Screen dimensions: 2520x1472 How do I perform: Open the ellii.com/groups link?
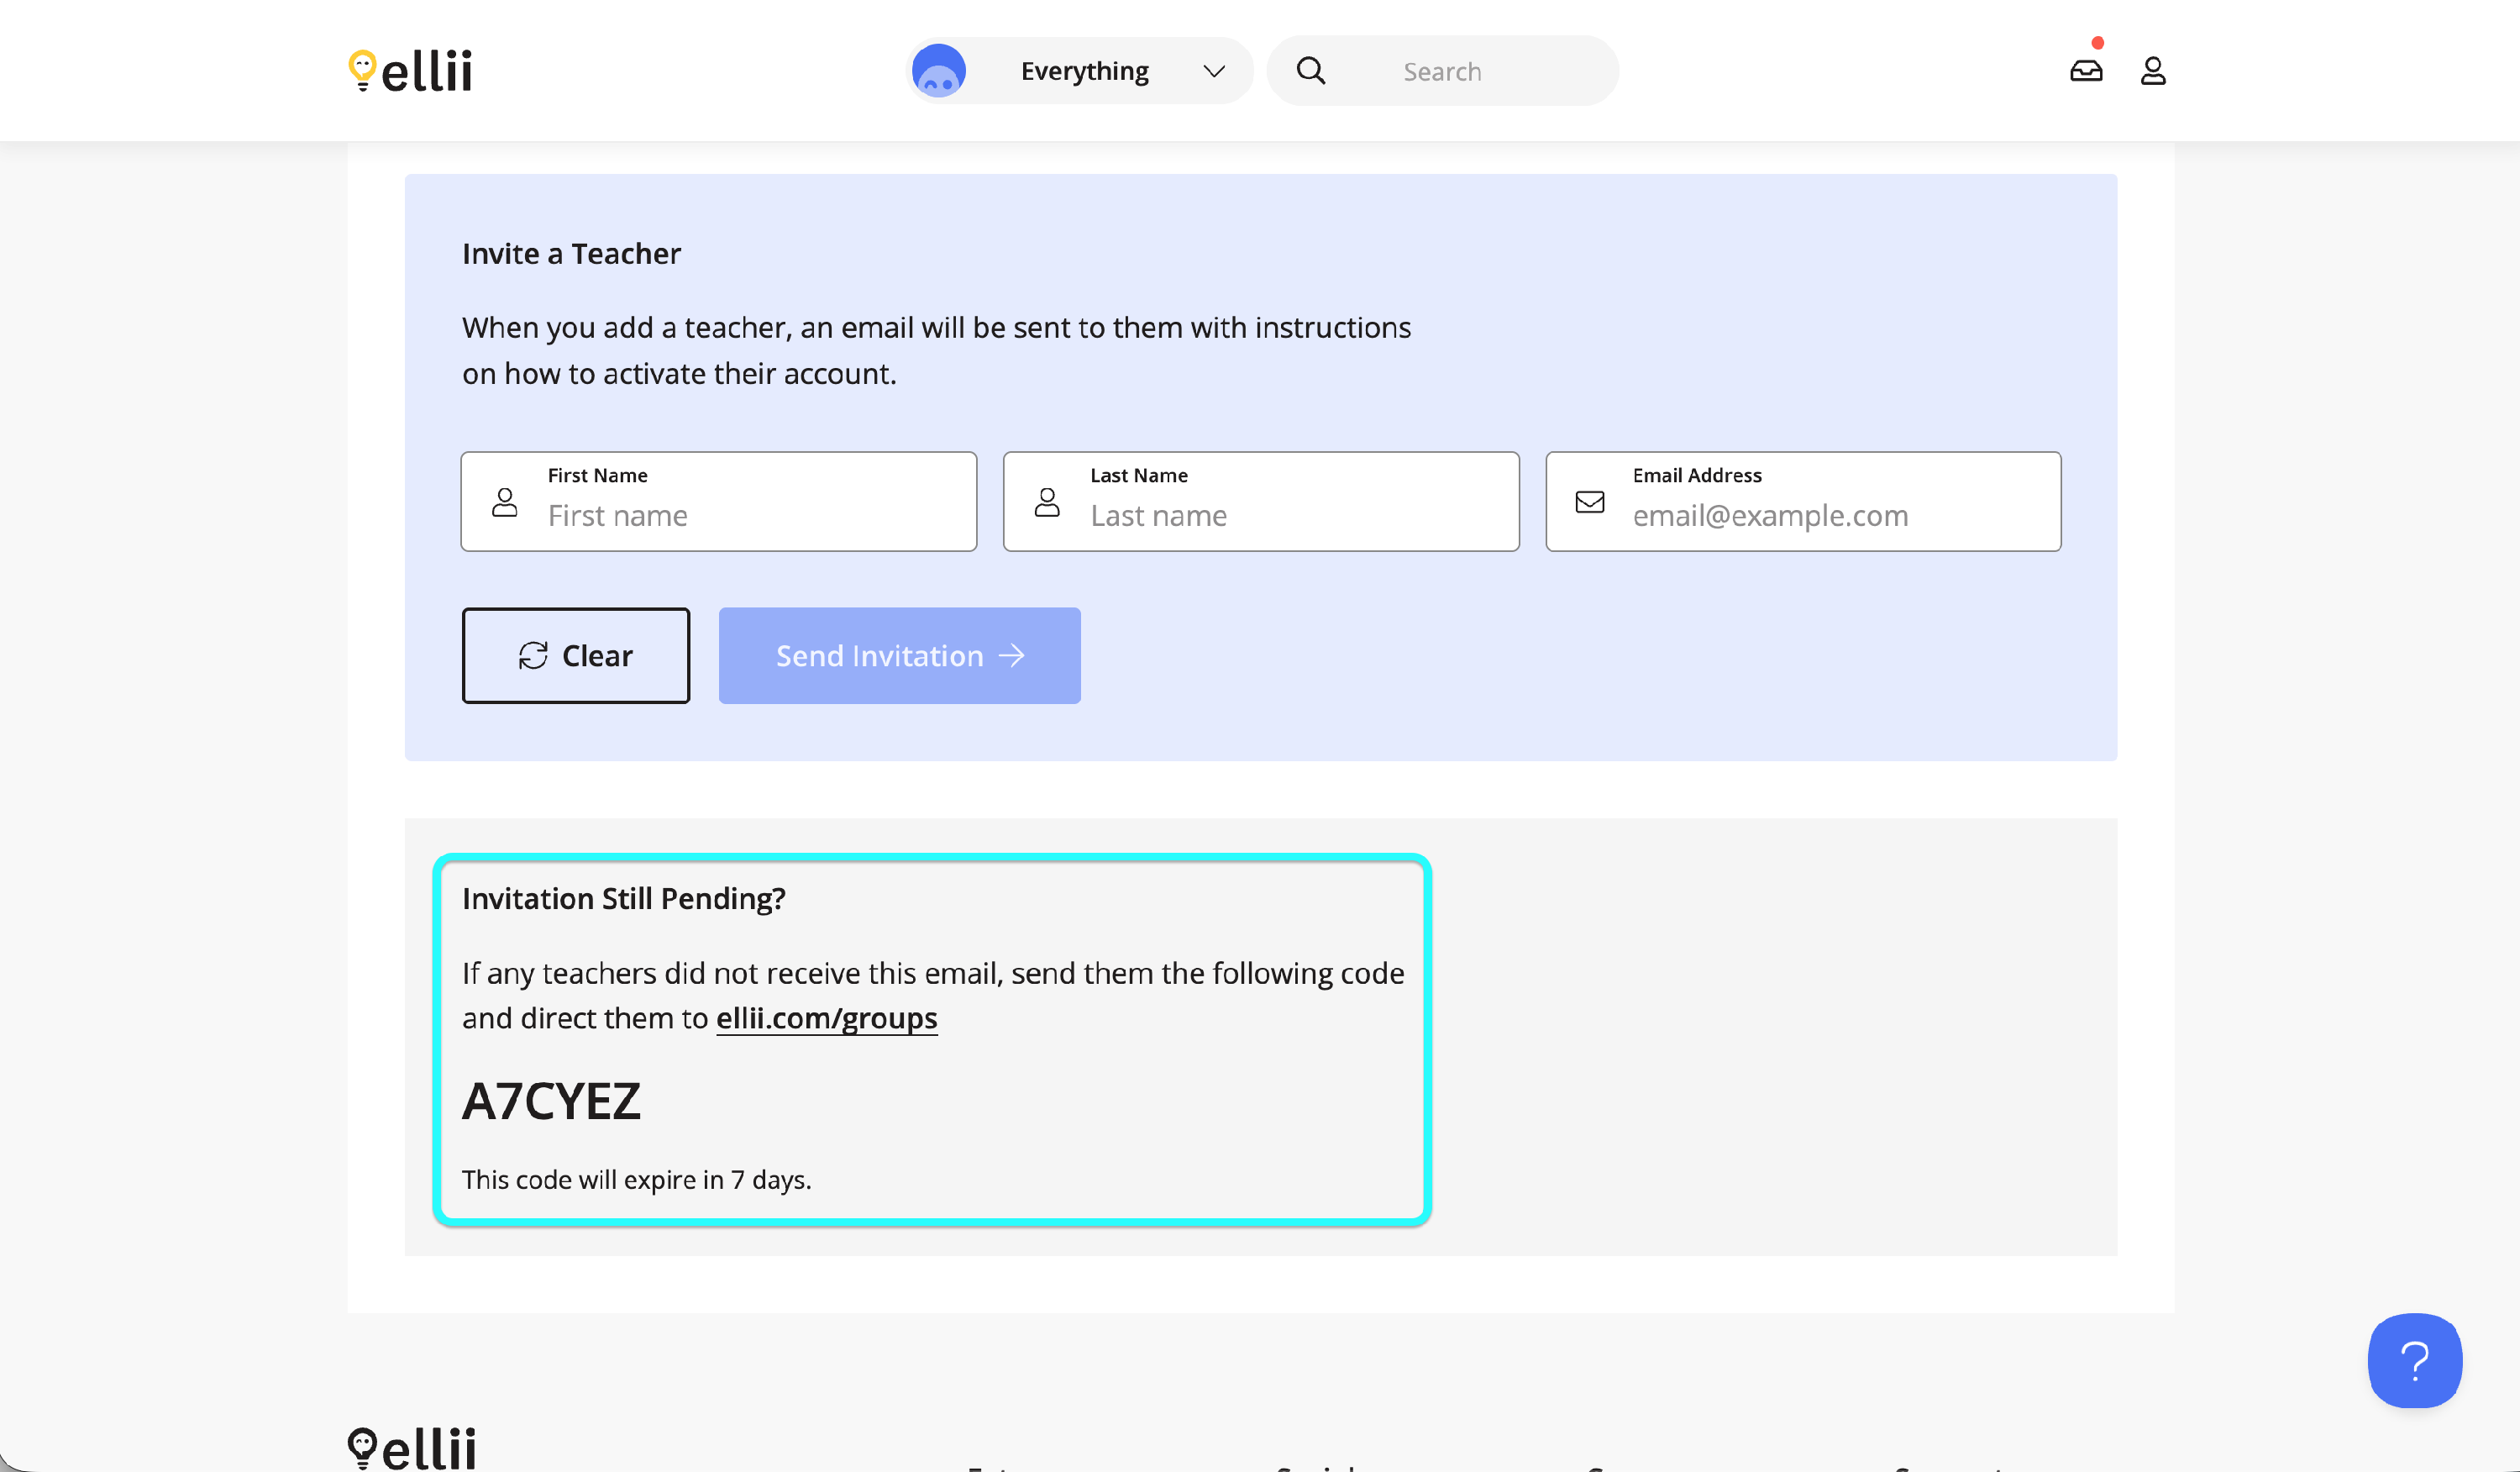826,1018
